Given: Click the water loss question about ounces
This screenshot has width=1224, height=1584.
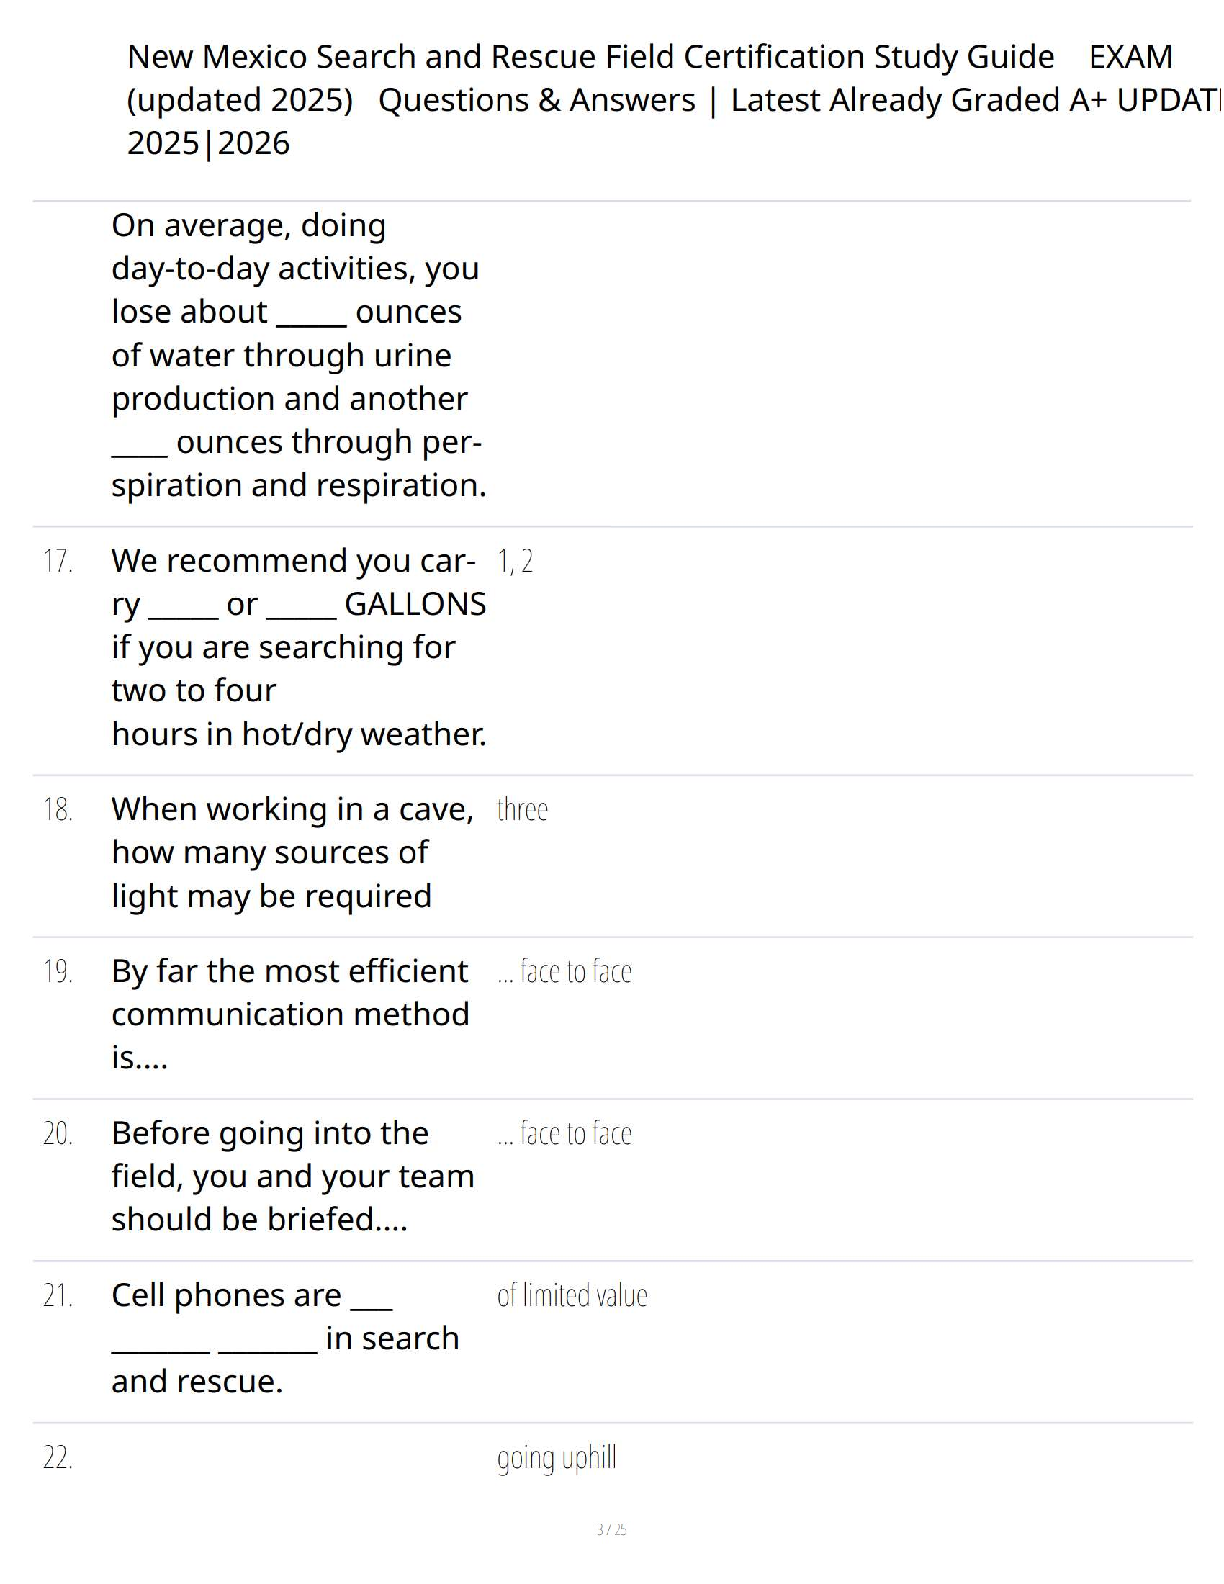Looking at the screenshot, I should [x=298, y=355].
